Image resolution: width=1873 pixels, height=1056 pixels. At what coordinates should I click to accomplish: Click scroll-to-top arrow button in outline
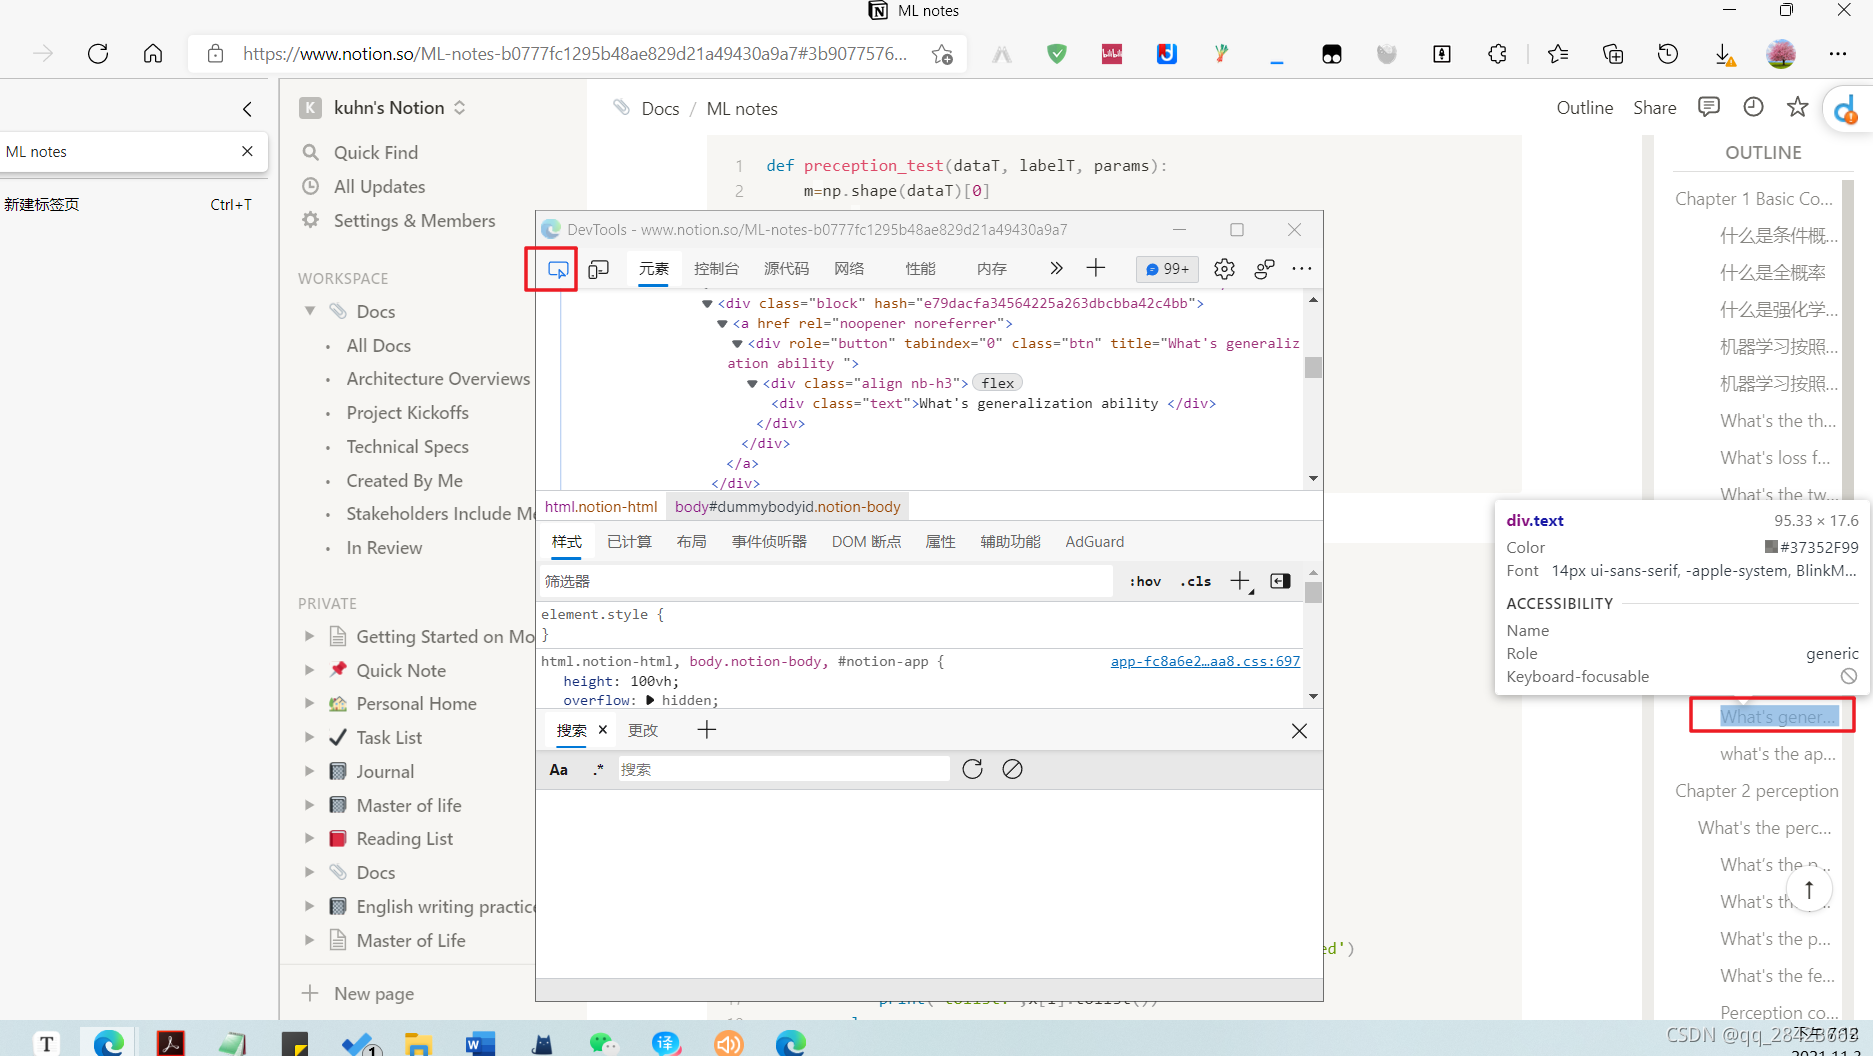point(1808,887)
